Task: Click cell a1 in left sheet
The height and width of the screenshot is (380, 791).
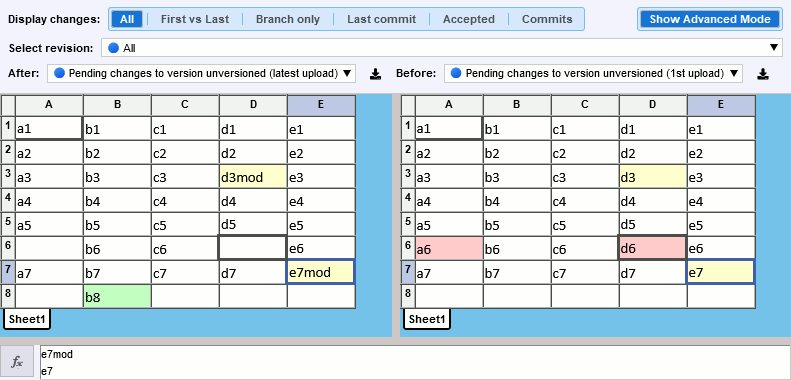Action: (49, 128)
